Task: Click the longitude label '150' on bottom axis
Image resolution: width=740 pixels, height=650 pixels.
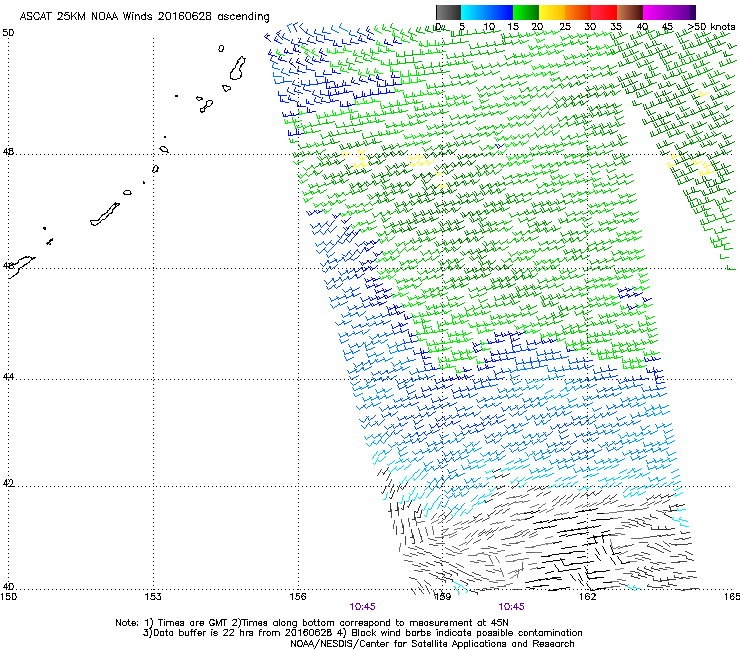Action: tap(9, 597)
